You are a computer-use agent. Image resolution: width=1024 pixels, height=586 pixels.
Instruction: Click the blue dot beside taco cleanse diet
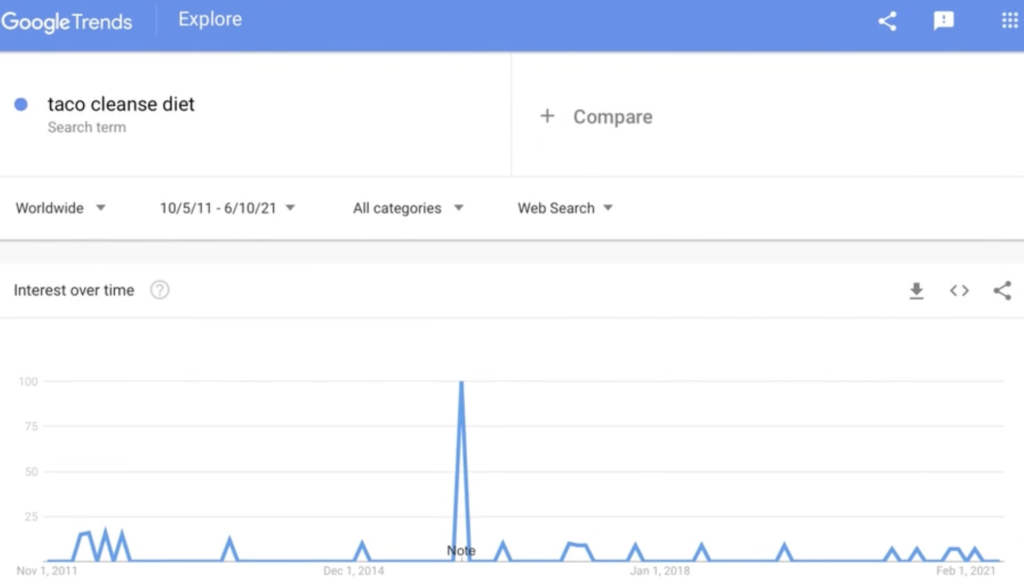21,104
